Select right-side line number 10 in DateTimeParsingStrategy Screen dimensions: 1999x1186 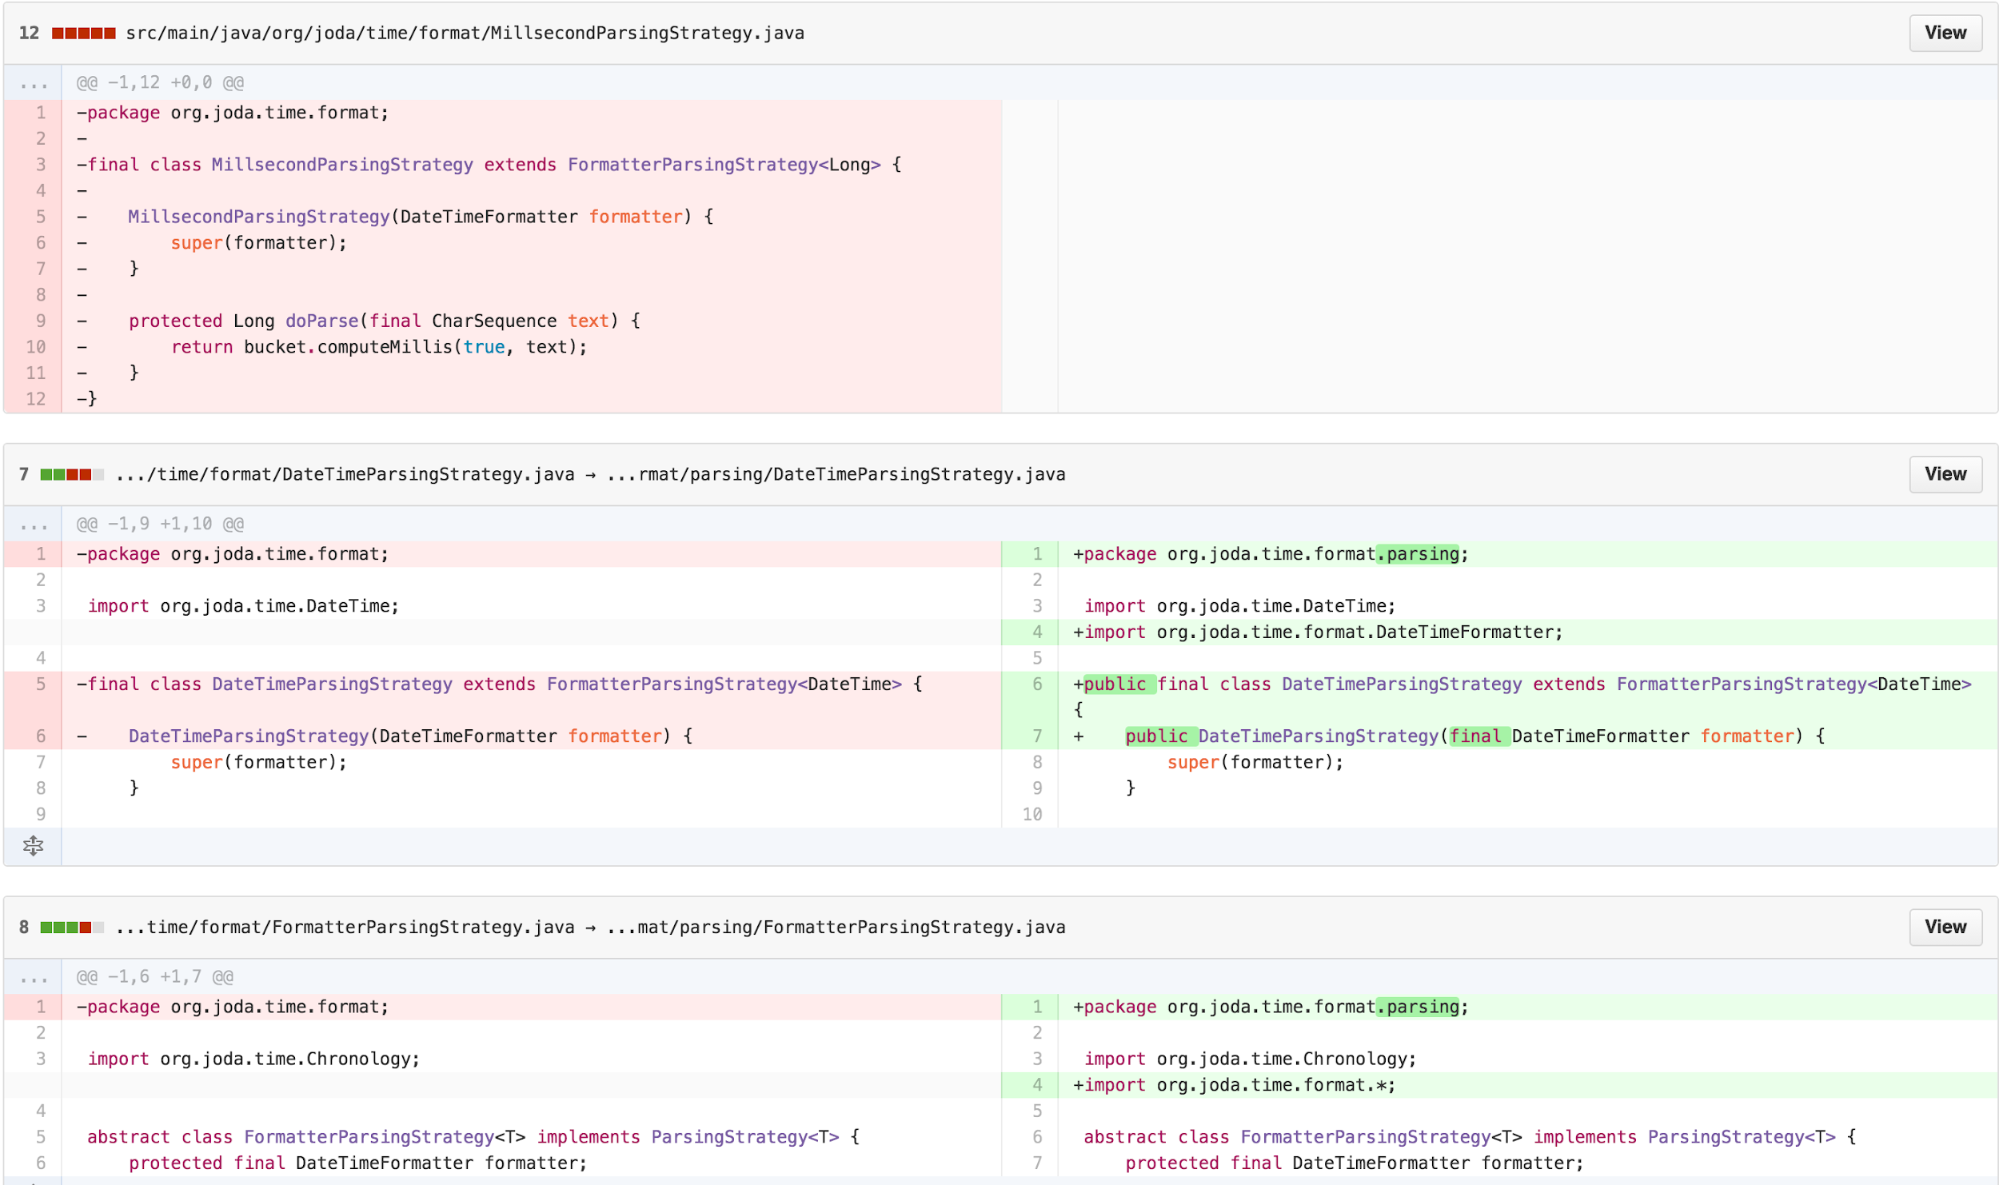1032,814
